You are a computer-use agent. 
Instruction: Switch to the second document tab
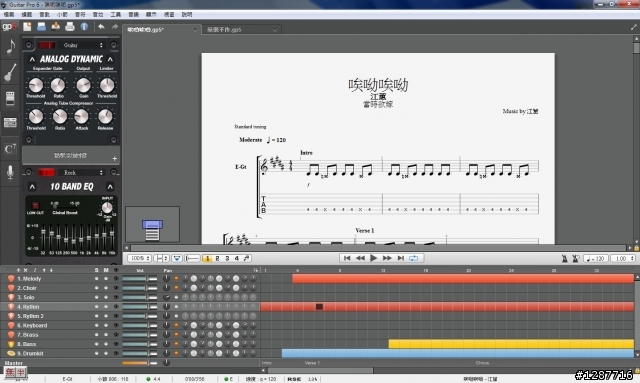(241, 30)
